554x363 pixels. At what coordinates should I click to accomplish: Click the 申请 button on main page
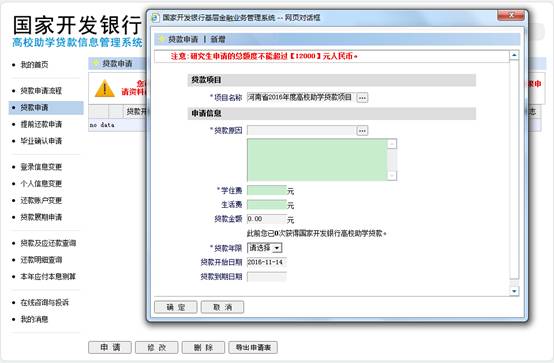(x=110, y=347)
